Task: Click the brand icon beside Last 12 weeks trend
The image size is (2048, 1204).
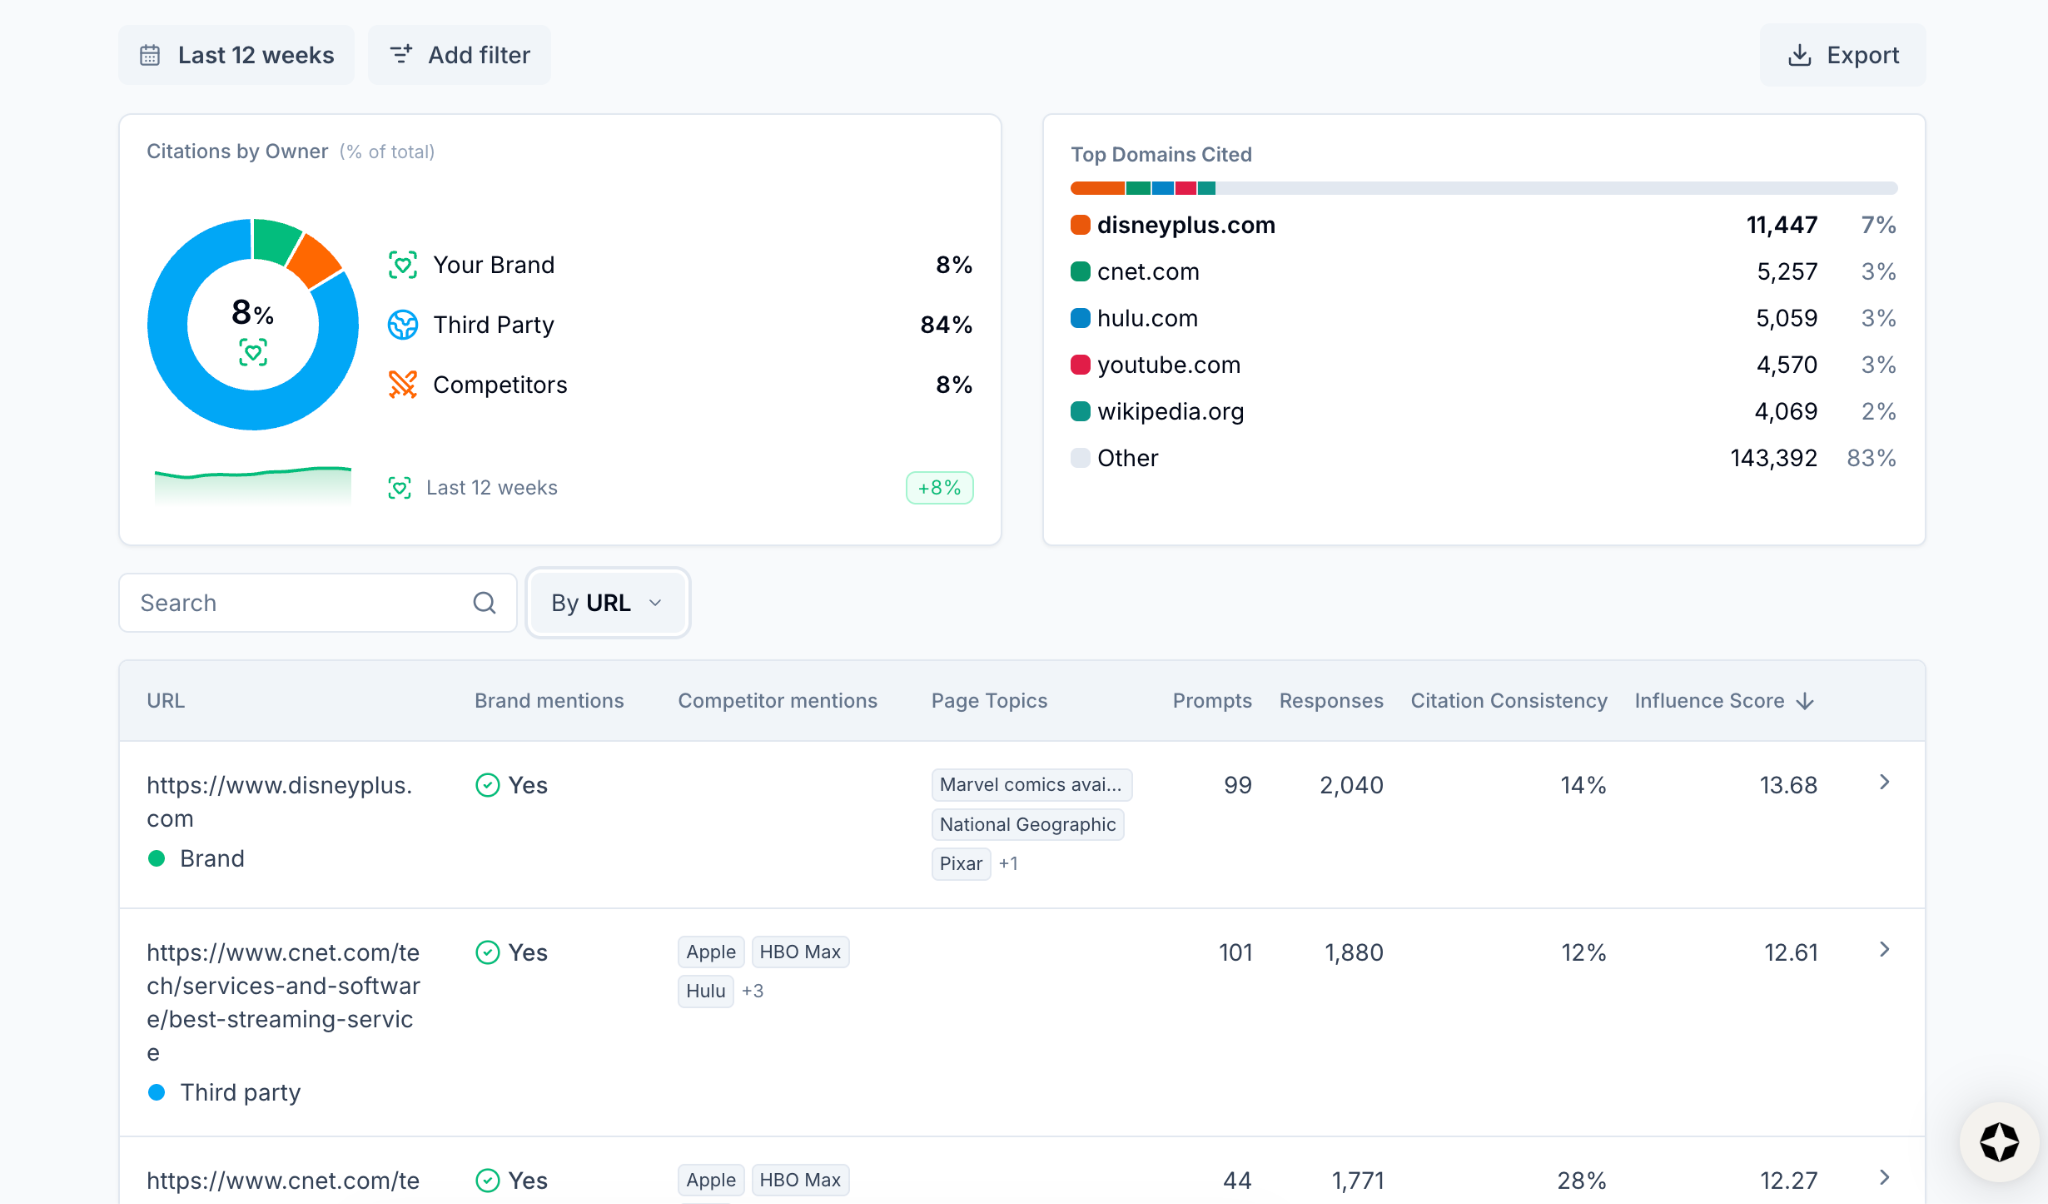Action: click(399, 488)
